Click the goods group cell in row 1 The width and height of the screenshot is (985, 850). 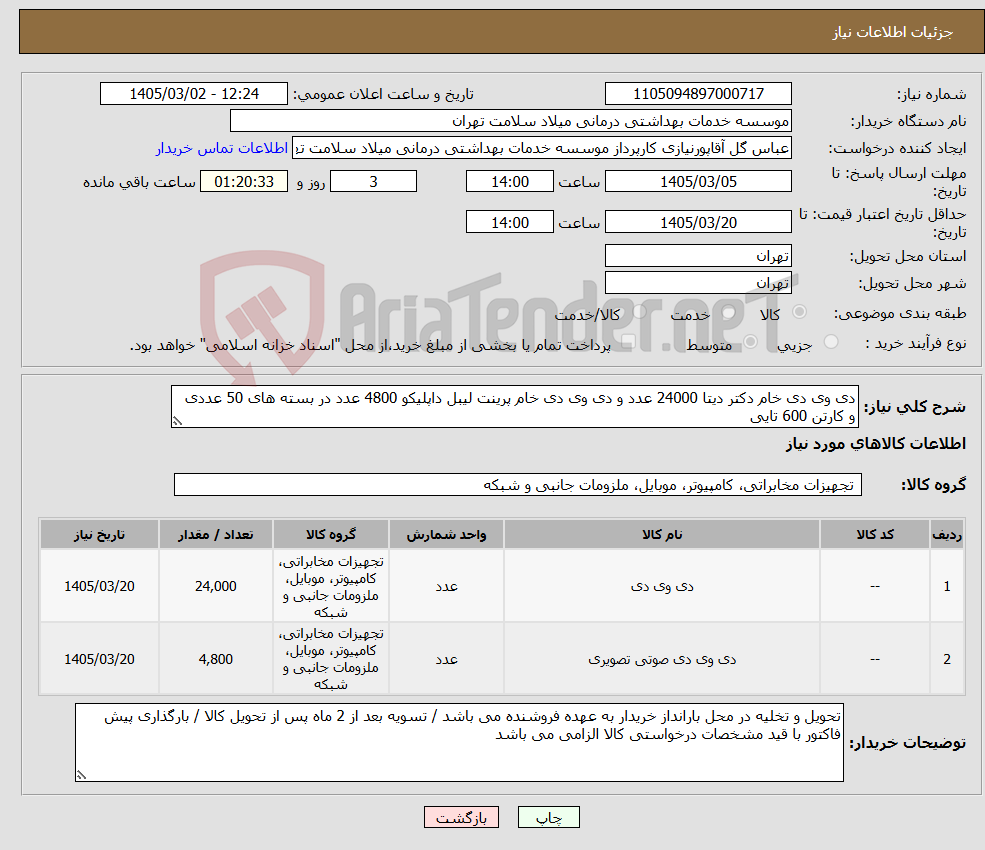coord(330,586)
